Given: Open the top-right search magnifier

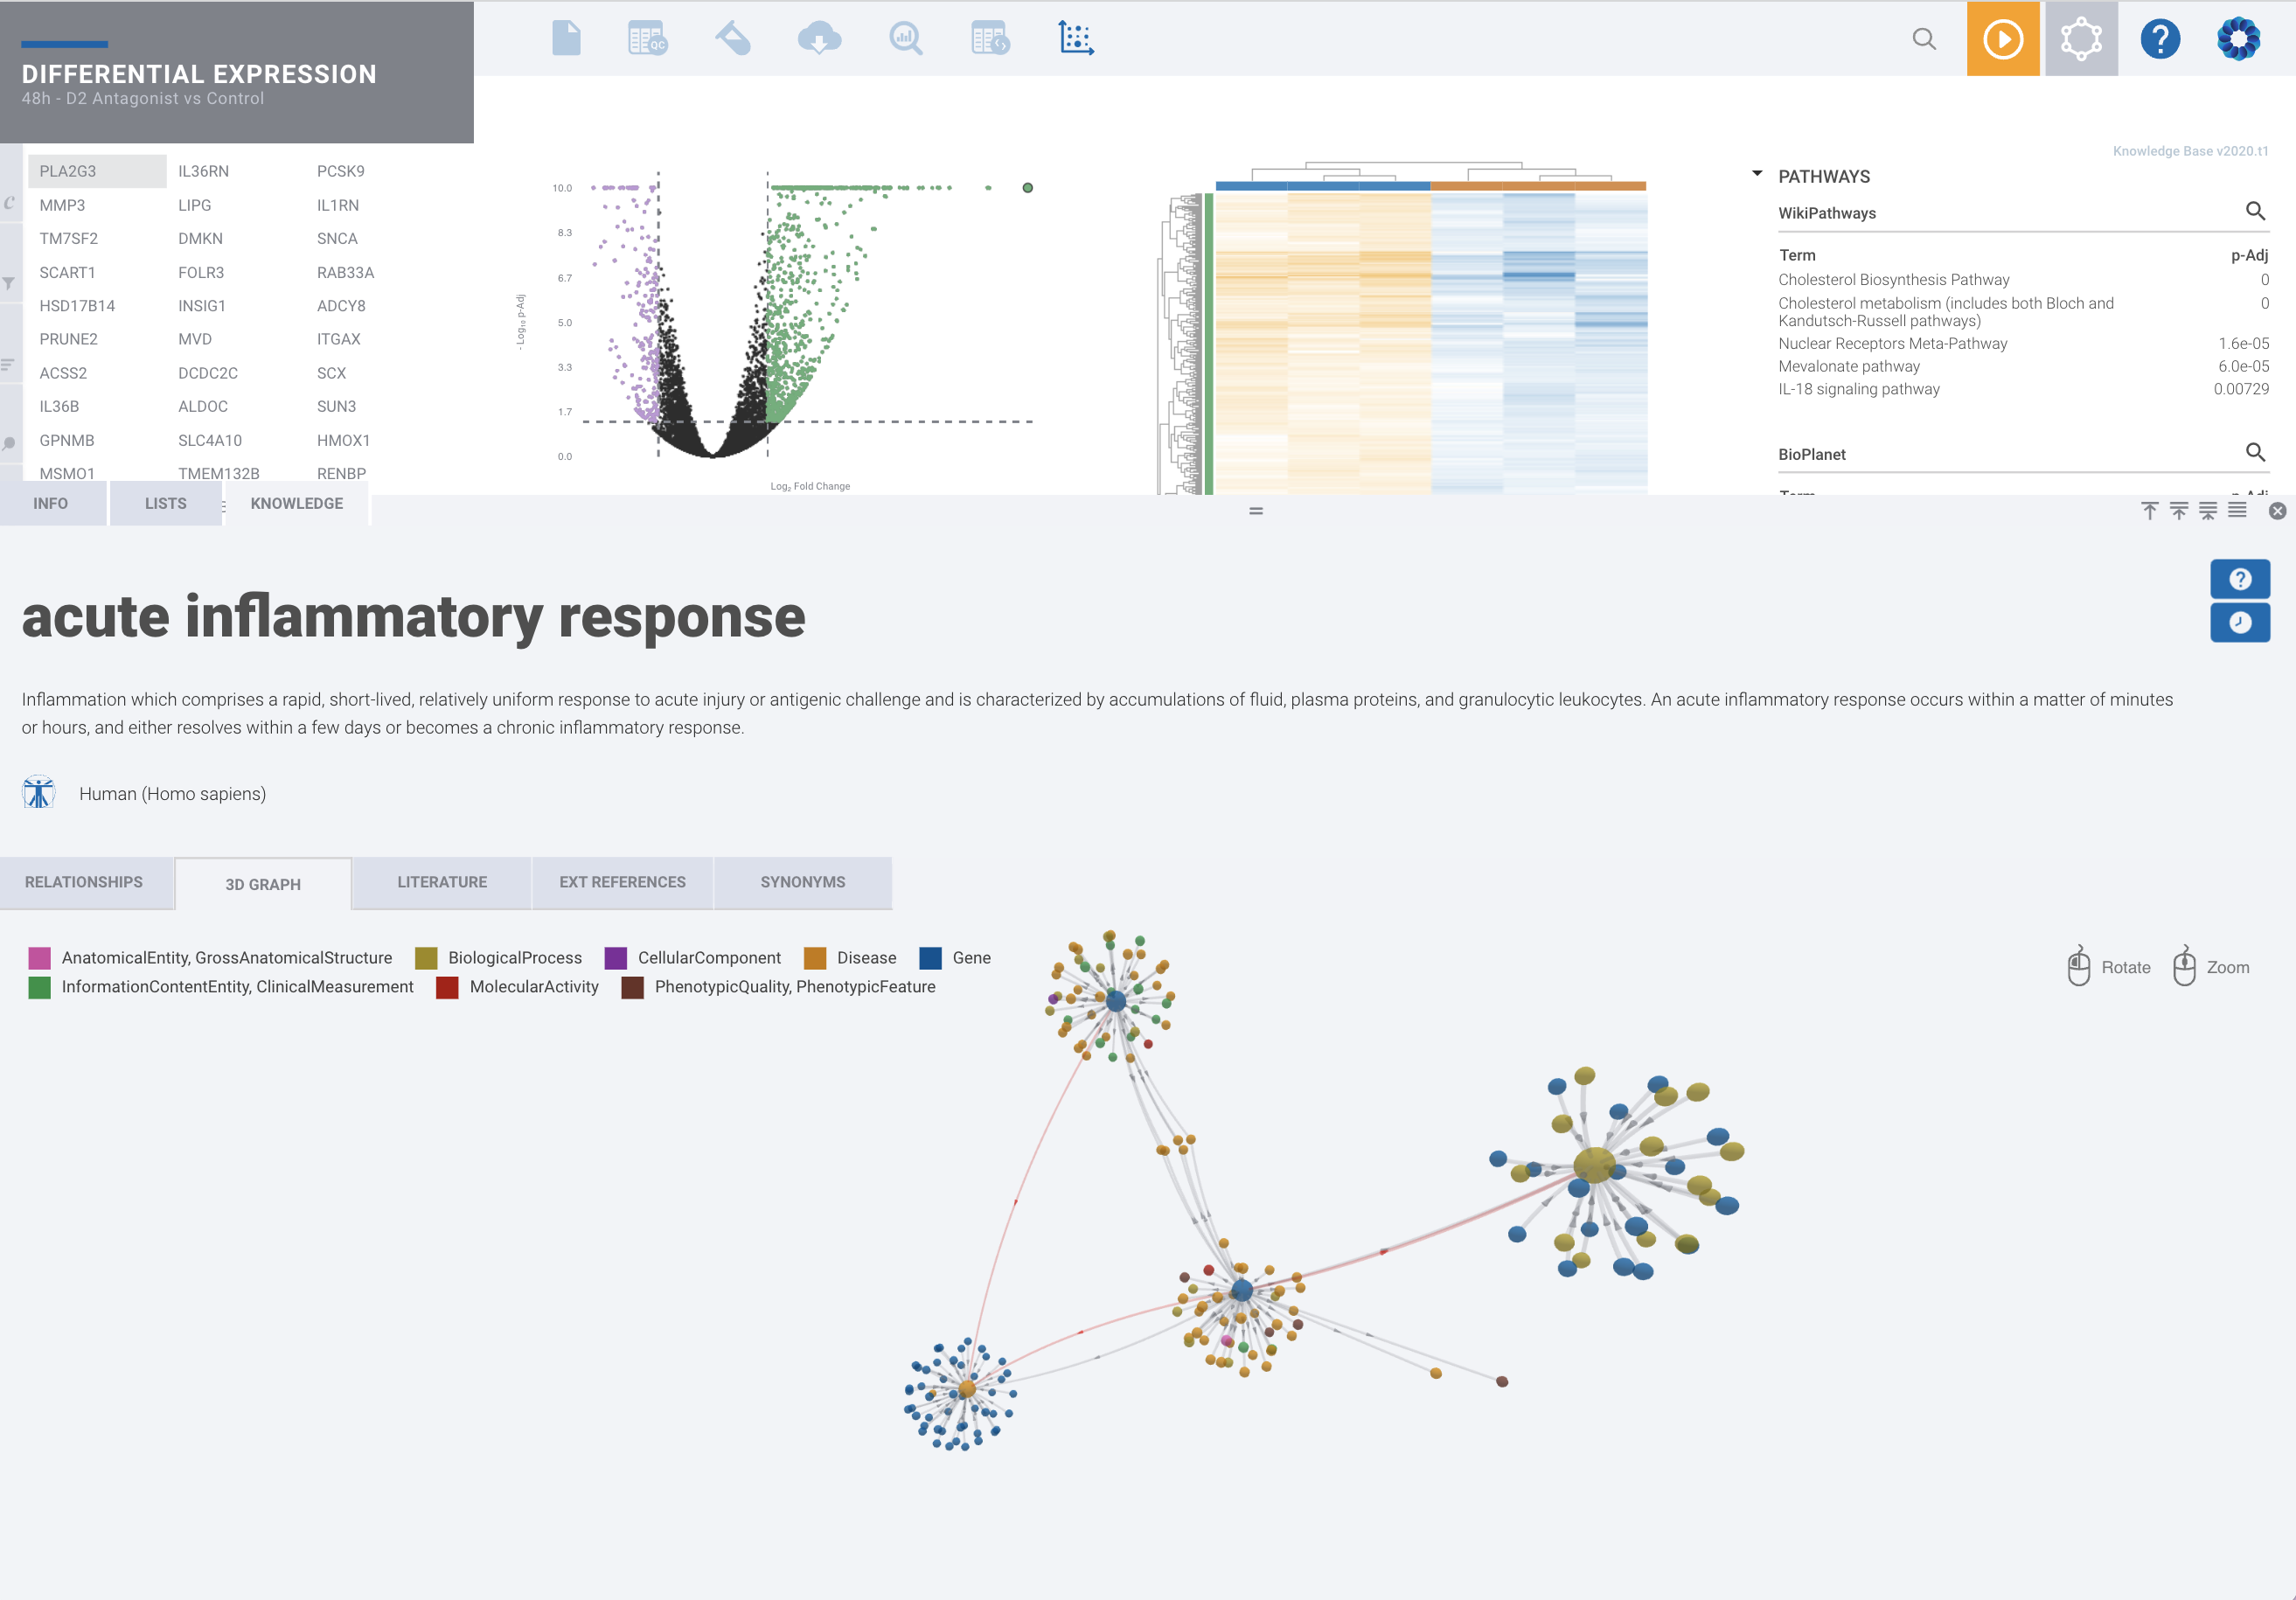Looking at the screenshot, I should (1924, 39).
